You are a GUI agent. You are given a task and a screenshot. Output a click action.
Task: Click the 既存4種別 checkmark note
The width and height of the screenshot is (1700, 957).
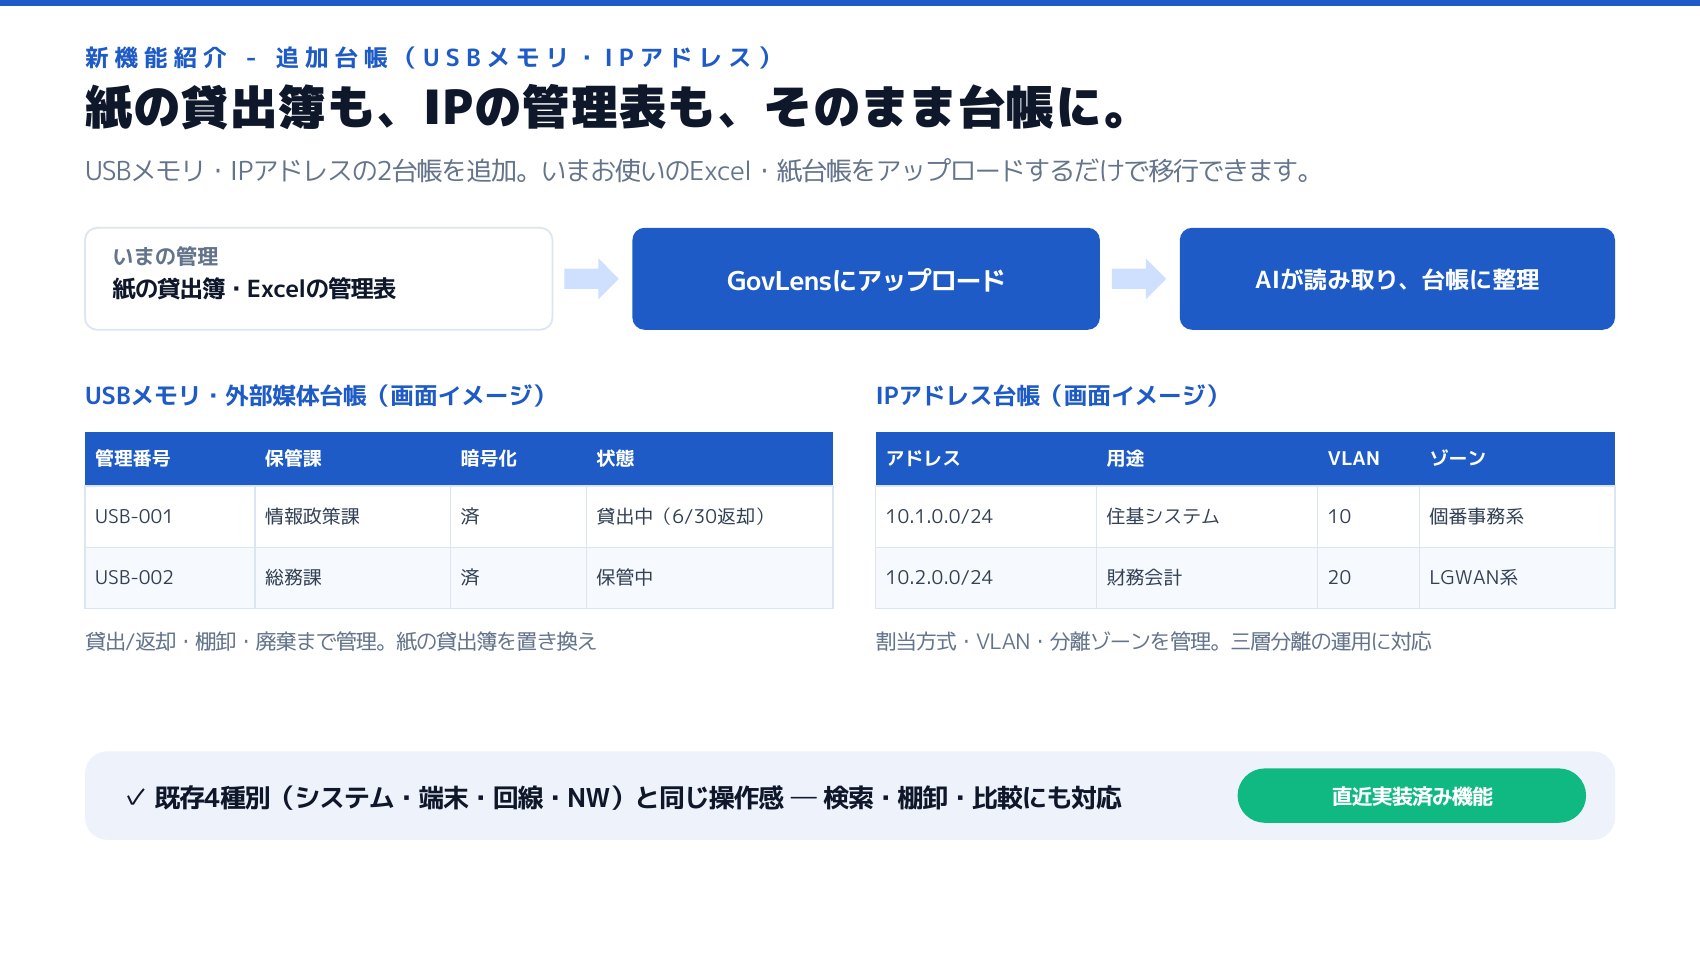[x=623, y=797]
